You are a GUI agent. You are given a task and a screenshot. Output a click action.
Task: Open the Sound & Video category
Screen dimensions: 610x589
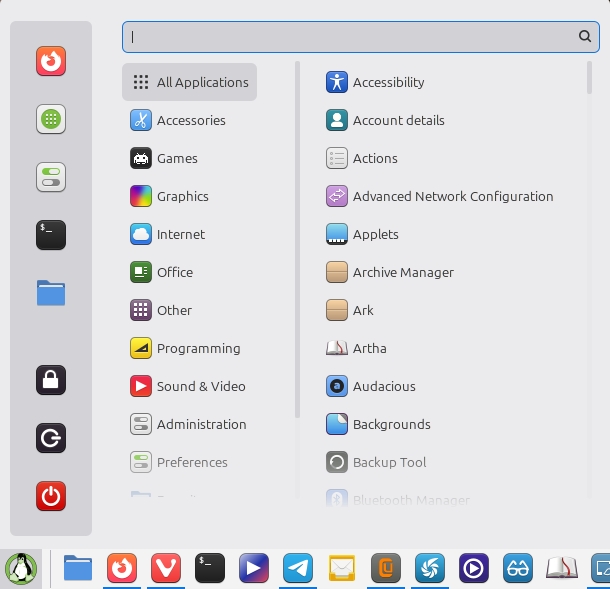[x=189, y=386]
